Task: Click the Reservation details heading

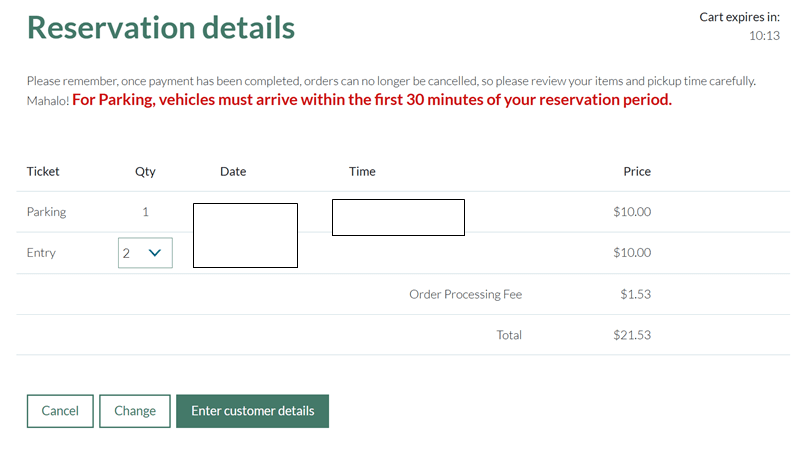Action: point(161,27)
